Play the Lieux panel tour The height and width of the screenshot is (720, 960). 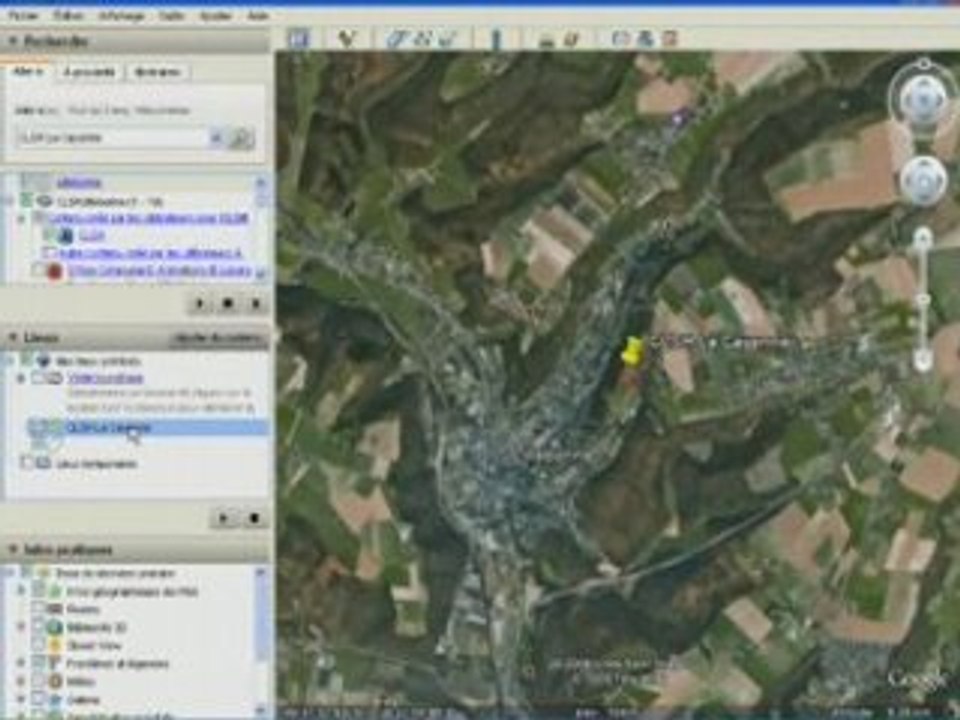tap(223, 518)
